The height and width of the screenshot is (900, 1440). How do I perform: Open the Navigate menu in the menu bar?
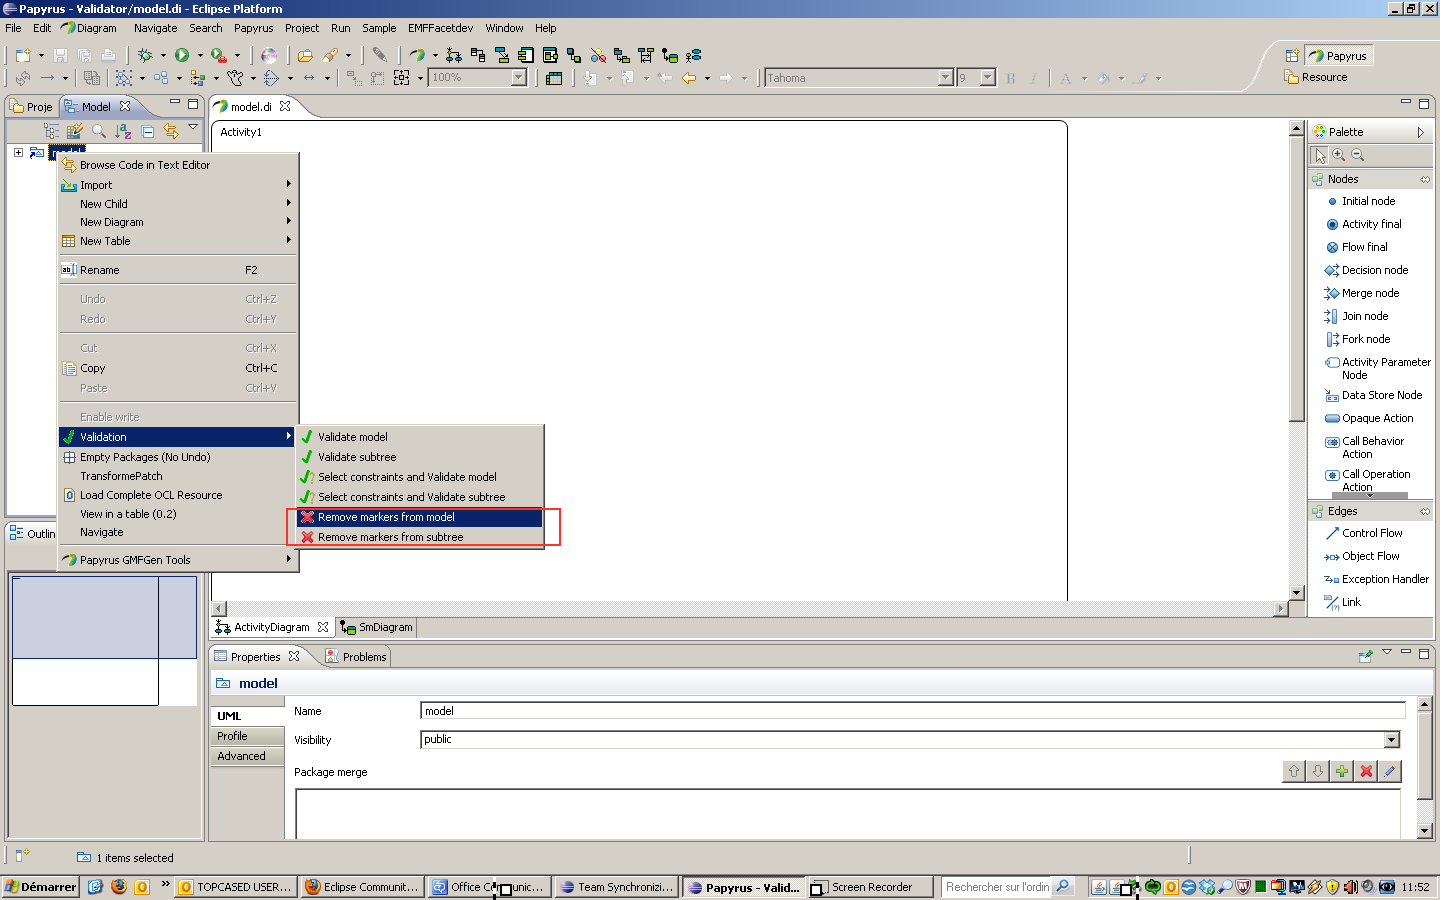coord(156,28)
